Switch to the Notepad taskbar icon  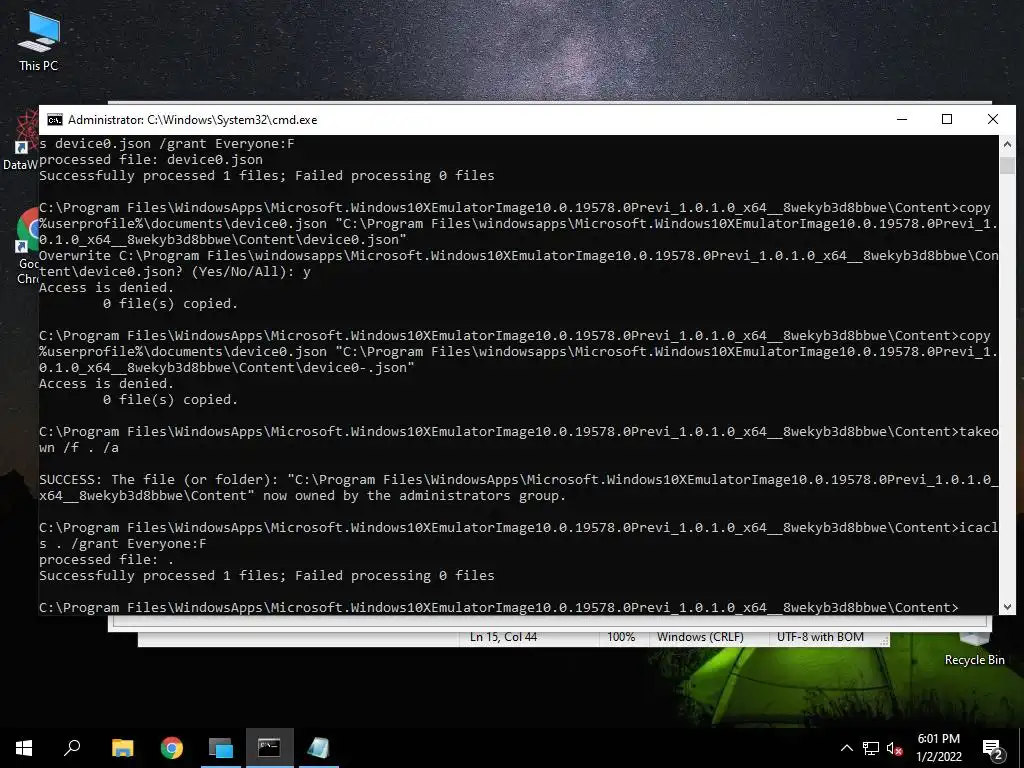click(319, 748)
